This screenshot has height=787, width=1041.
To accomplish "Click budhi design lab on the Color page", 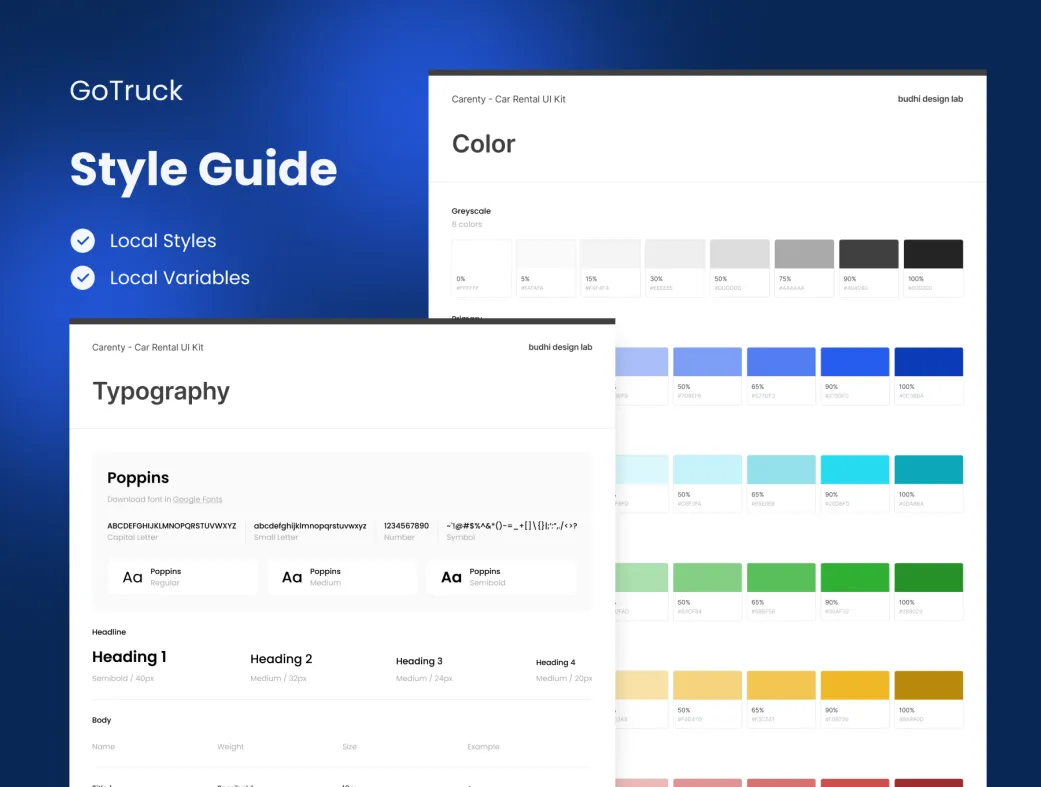I will coord(930,99).
